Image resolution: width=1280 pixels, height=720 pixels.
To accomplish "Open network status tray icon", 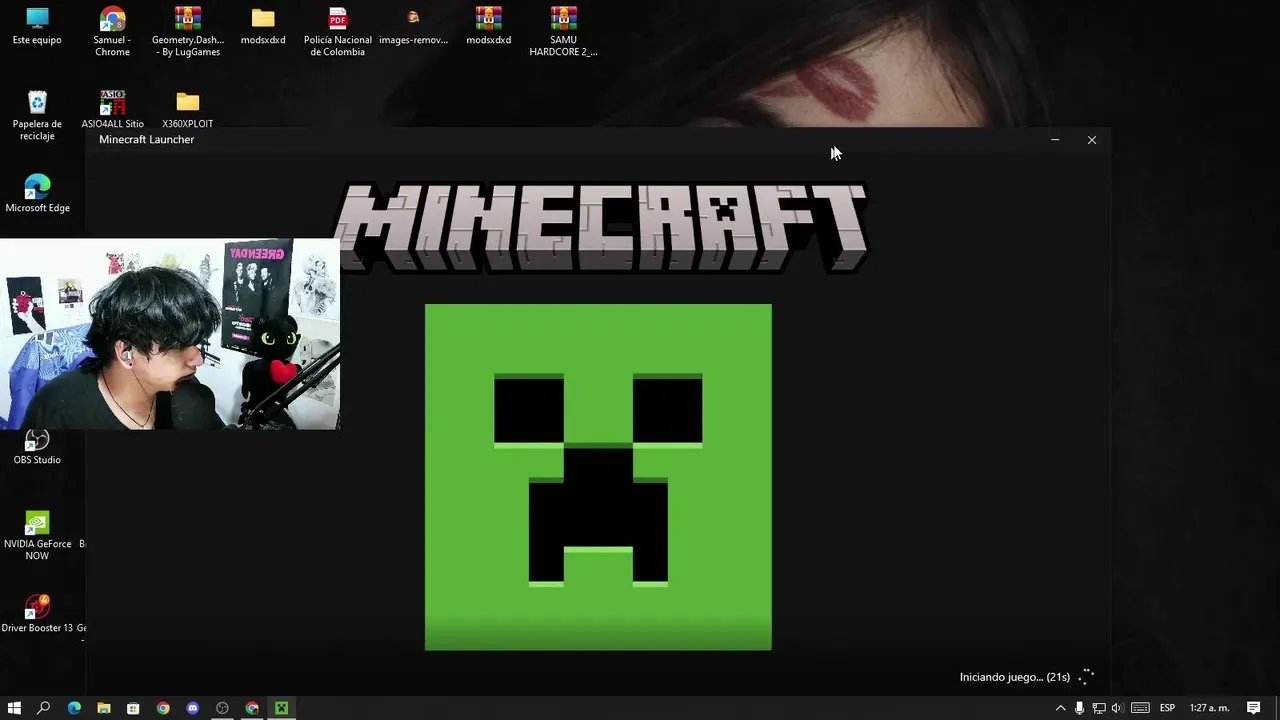I will pos(1098,708).
